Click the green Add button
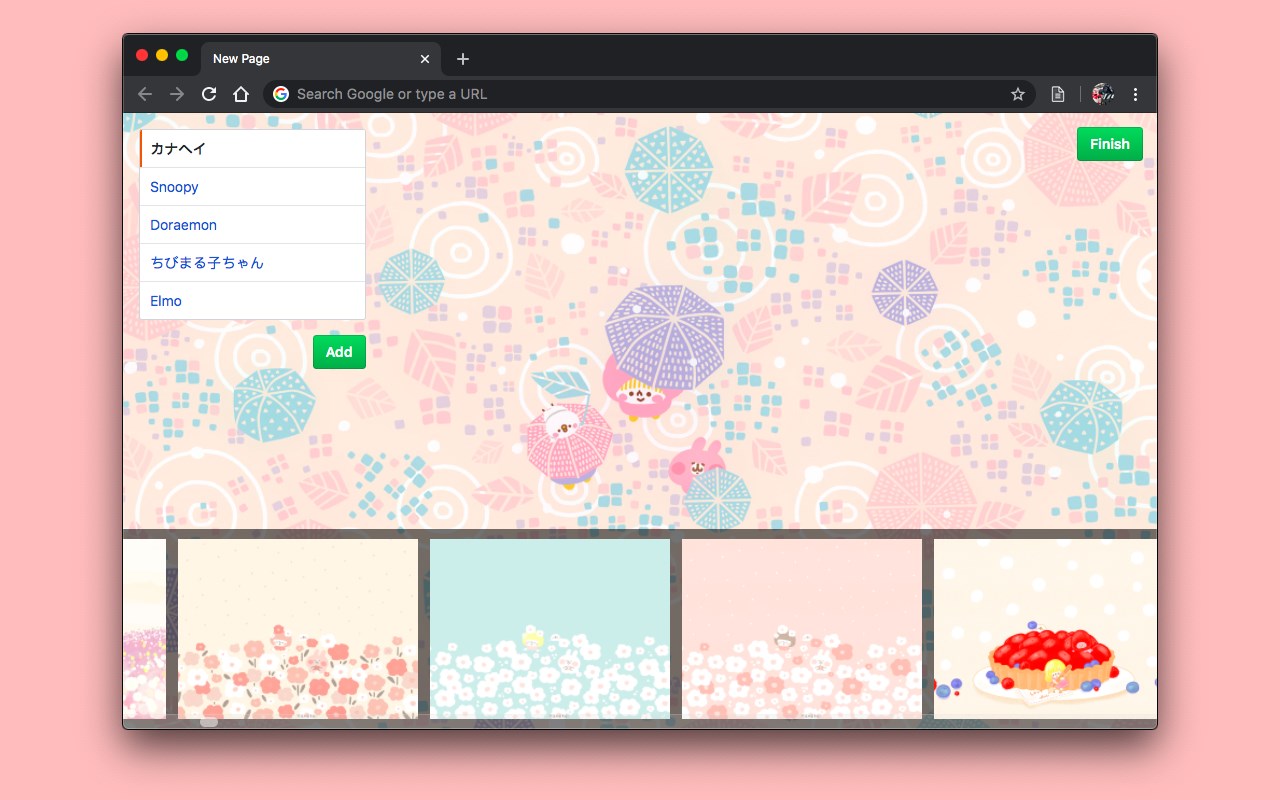The image size is (1280, 800). click(339, 352)
